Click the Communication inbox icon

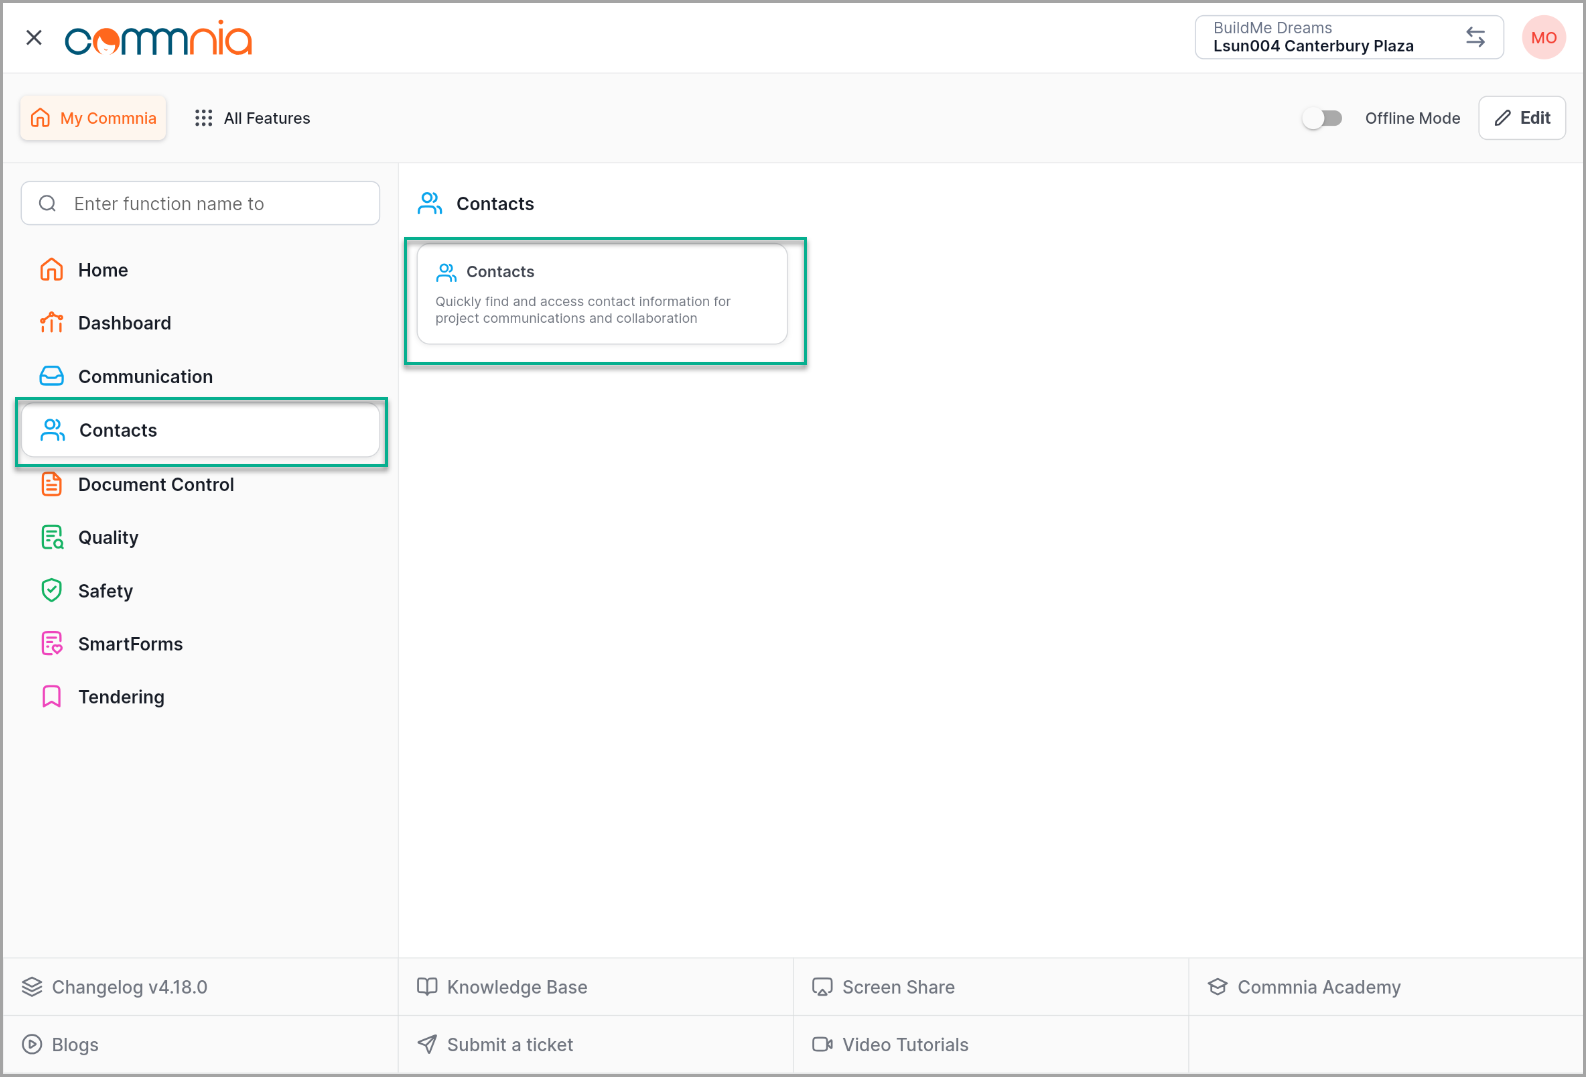51,376
